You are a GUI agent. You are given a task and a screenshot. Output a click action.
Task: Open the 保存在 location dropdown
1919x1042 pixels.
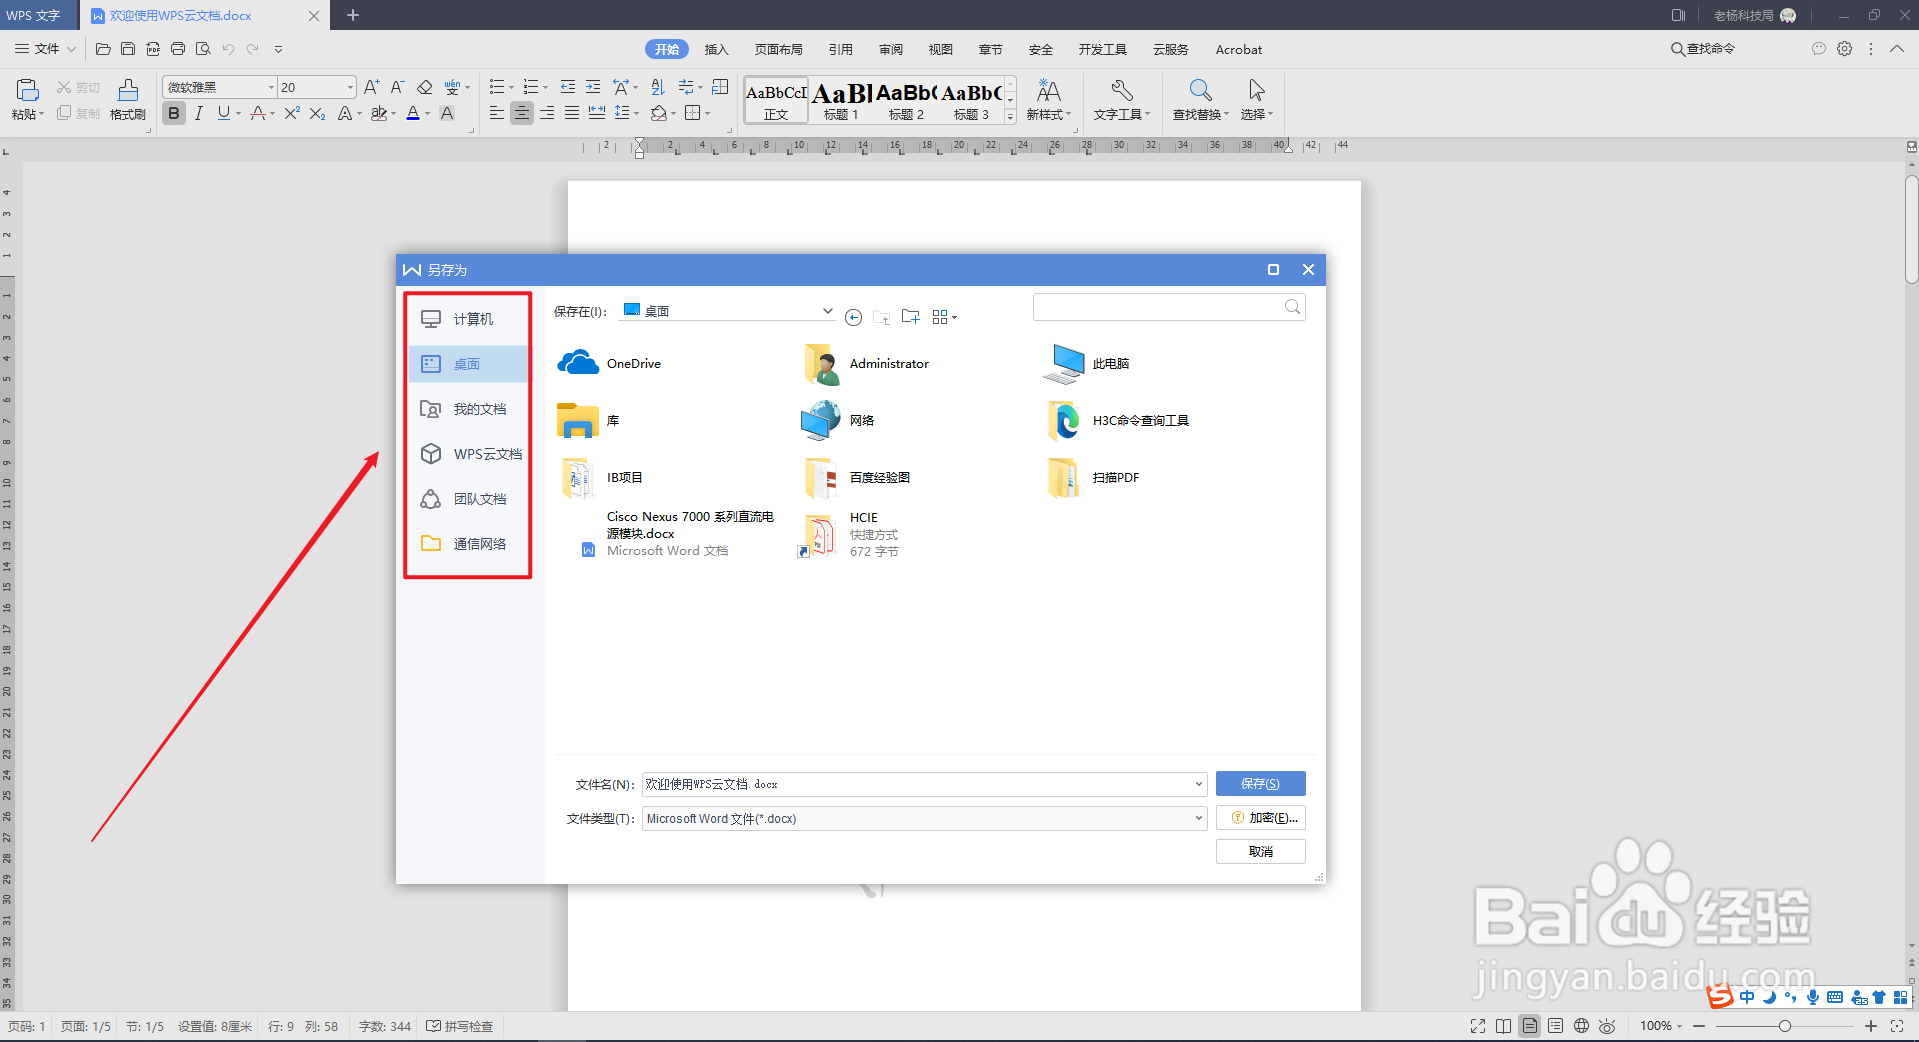click(x=827, y=310)
